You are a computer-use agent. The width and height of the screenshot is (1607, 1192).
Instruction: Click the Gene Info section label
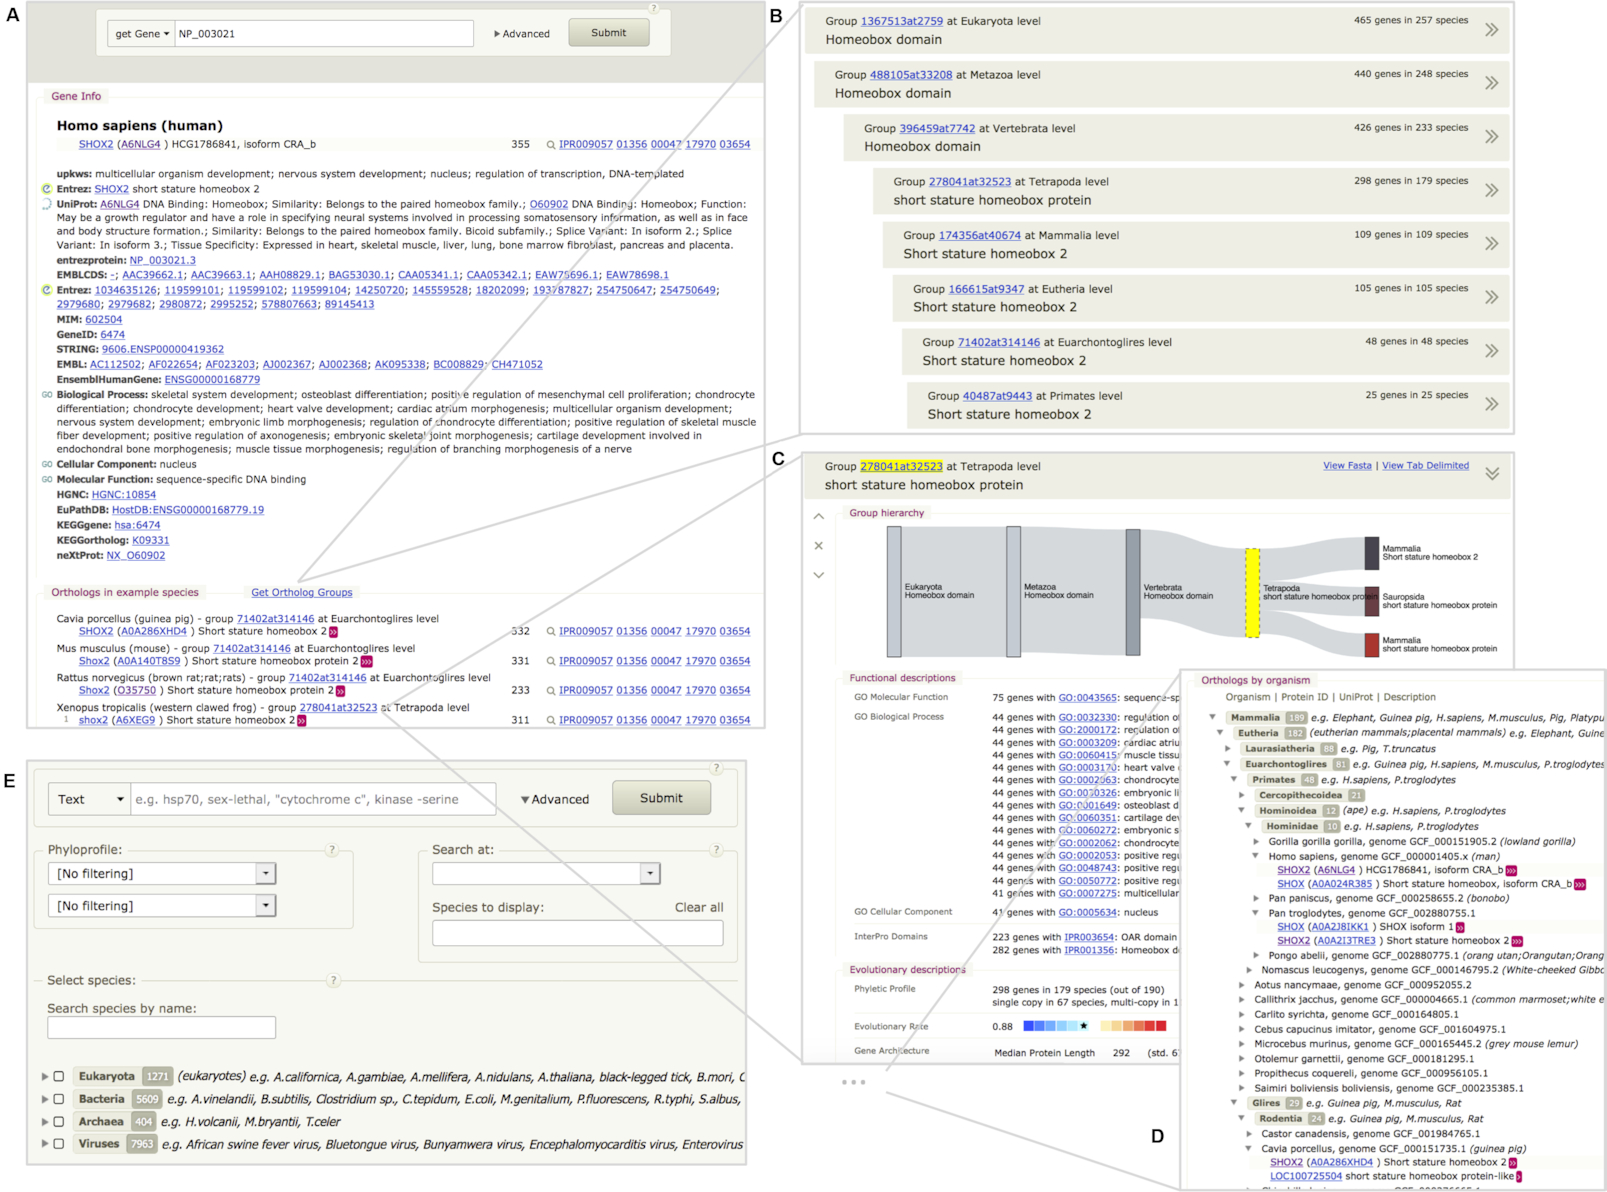pos(76,96)
